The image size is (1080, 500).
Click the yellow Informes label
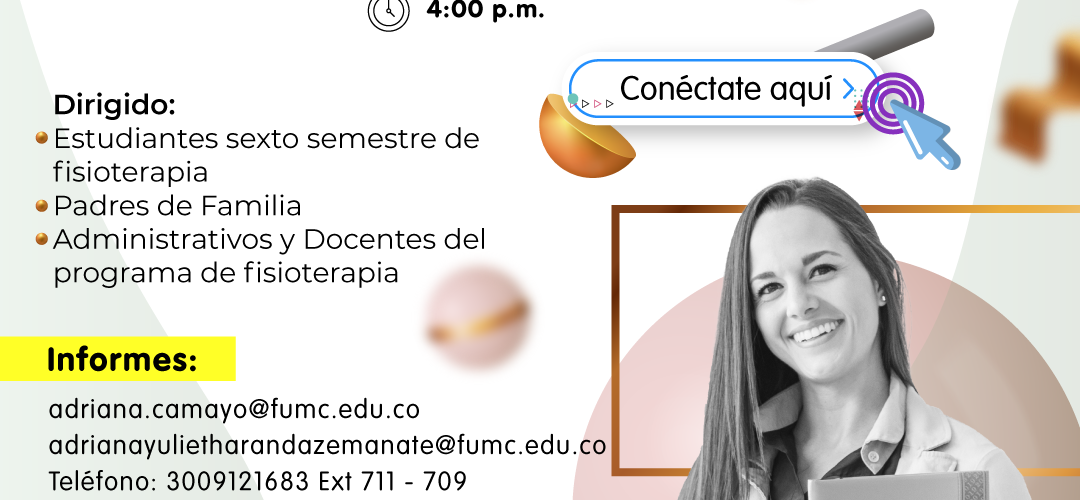tap(118, 359)
